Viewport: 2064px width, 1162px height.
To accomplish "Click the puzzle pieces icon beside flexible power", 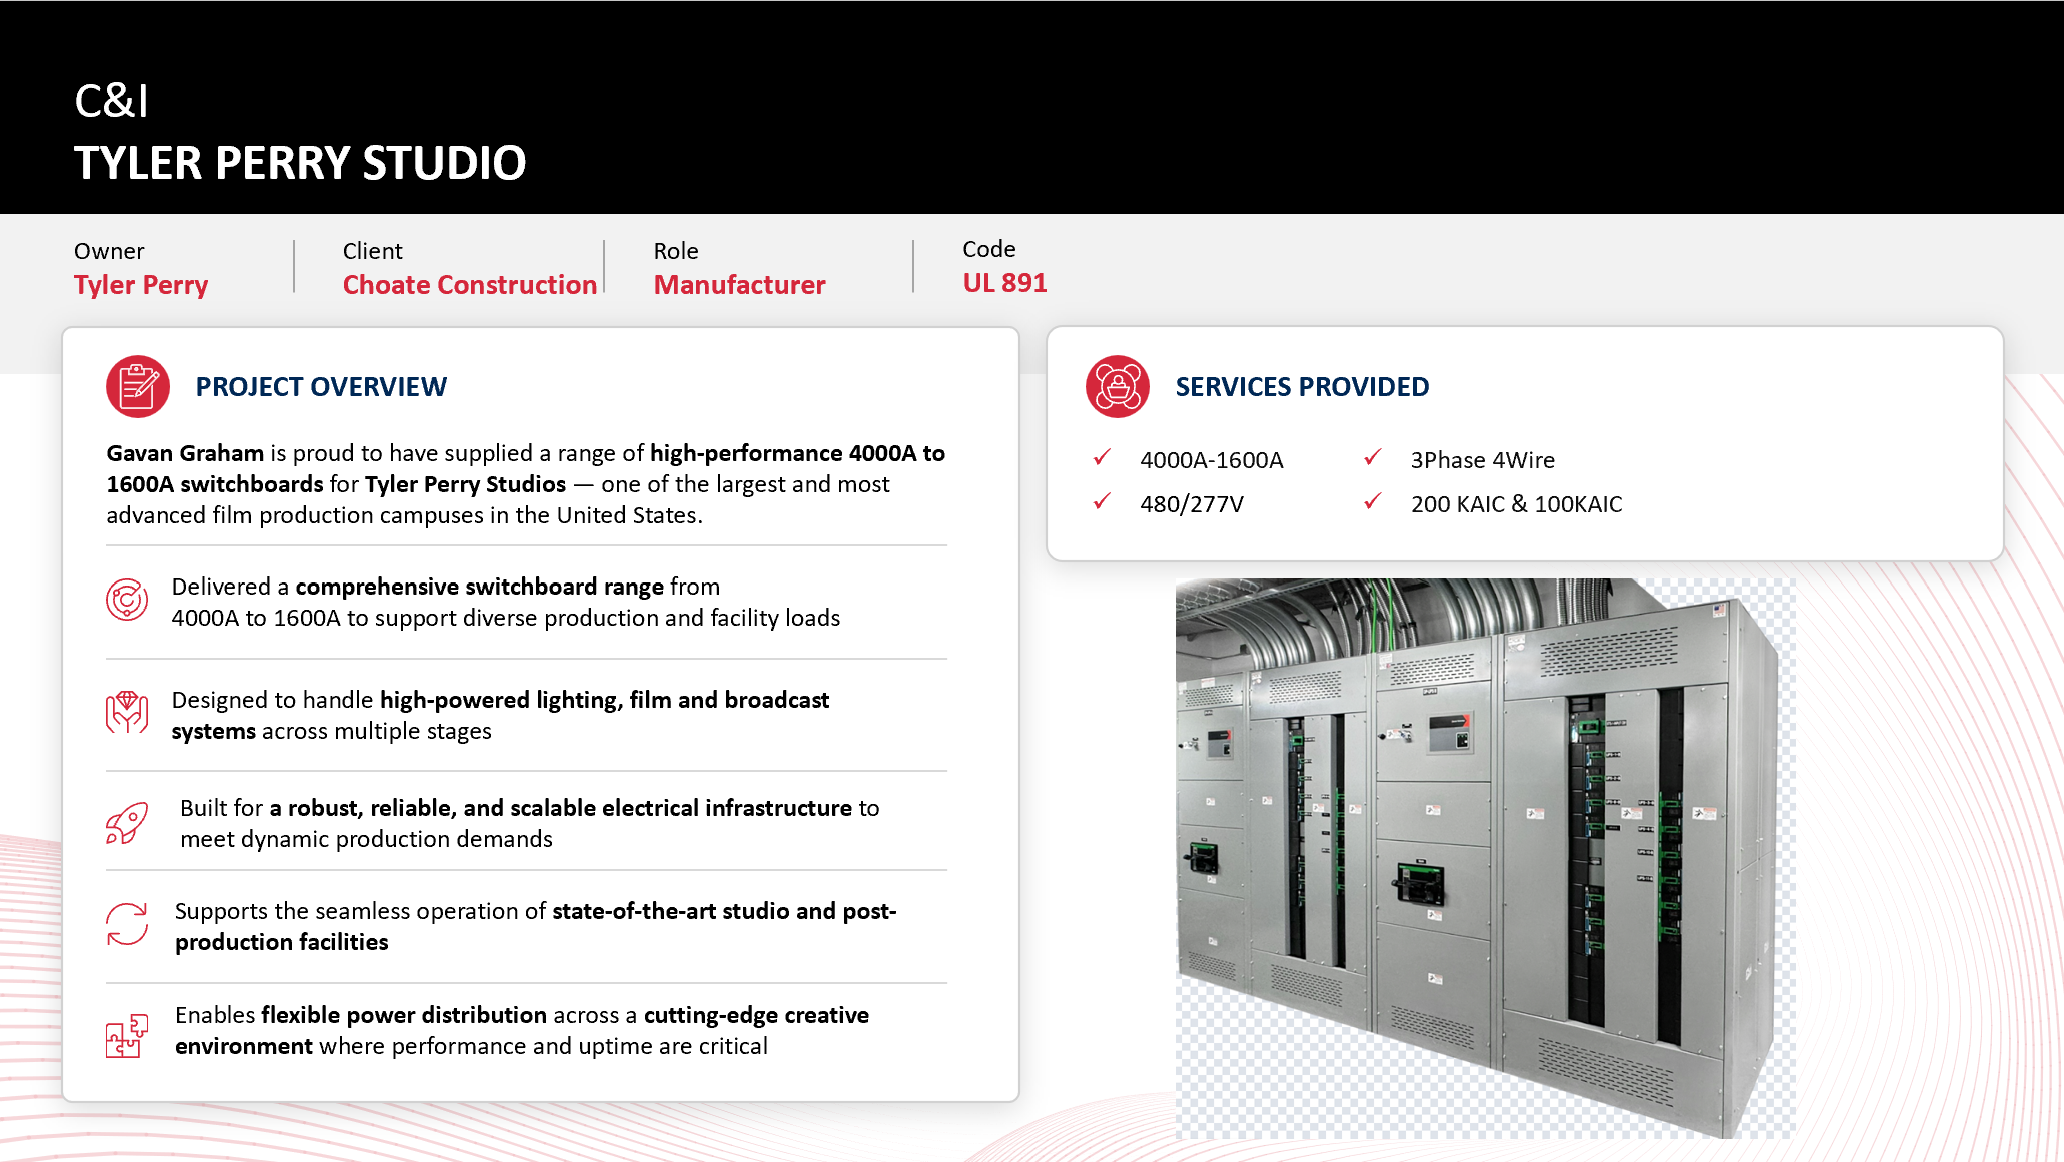I will click(x=127, y=1035).
